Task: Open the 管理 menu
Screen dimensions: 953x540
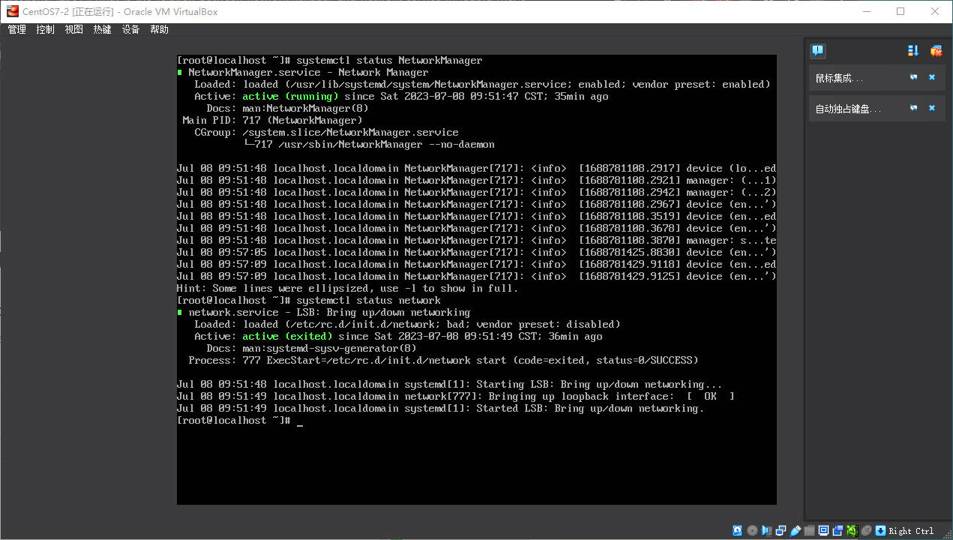Action: click(17, 30)
